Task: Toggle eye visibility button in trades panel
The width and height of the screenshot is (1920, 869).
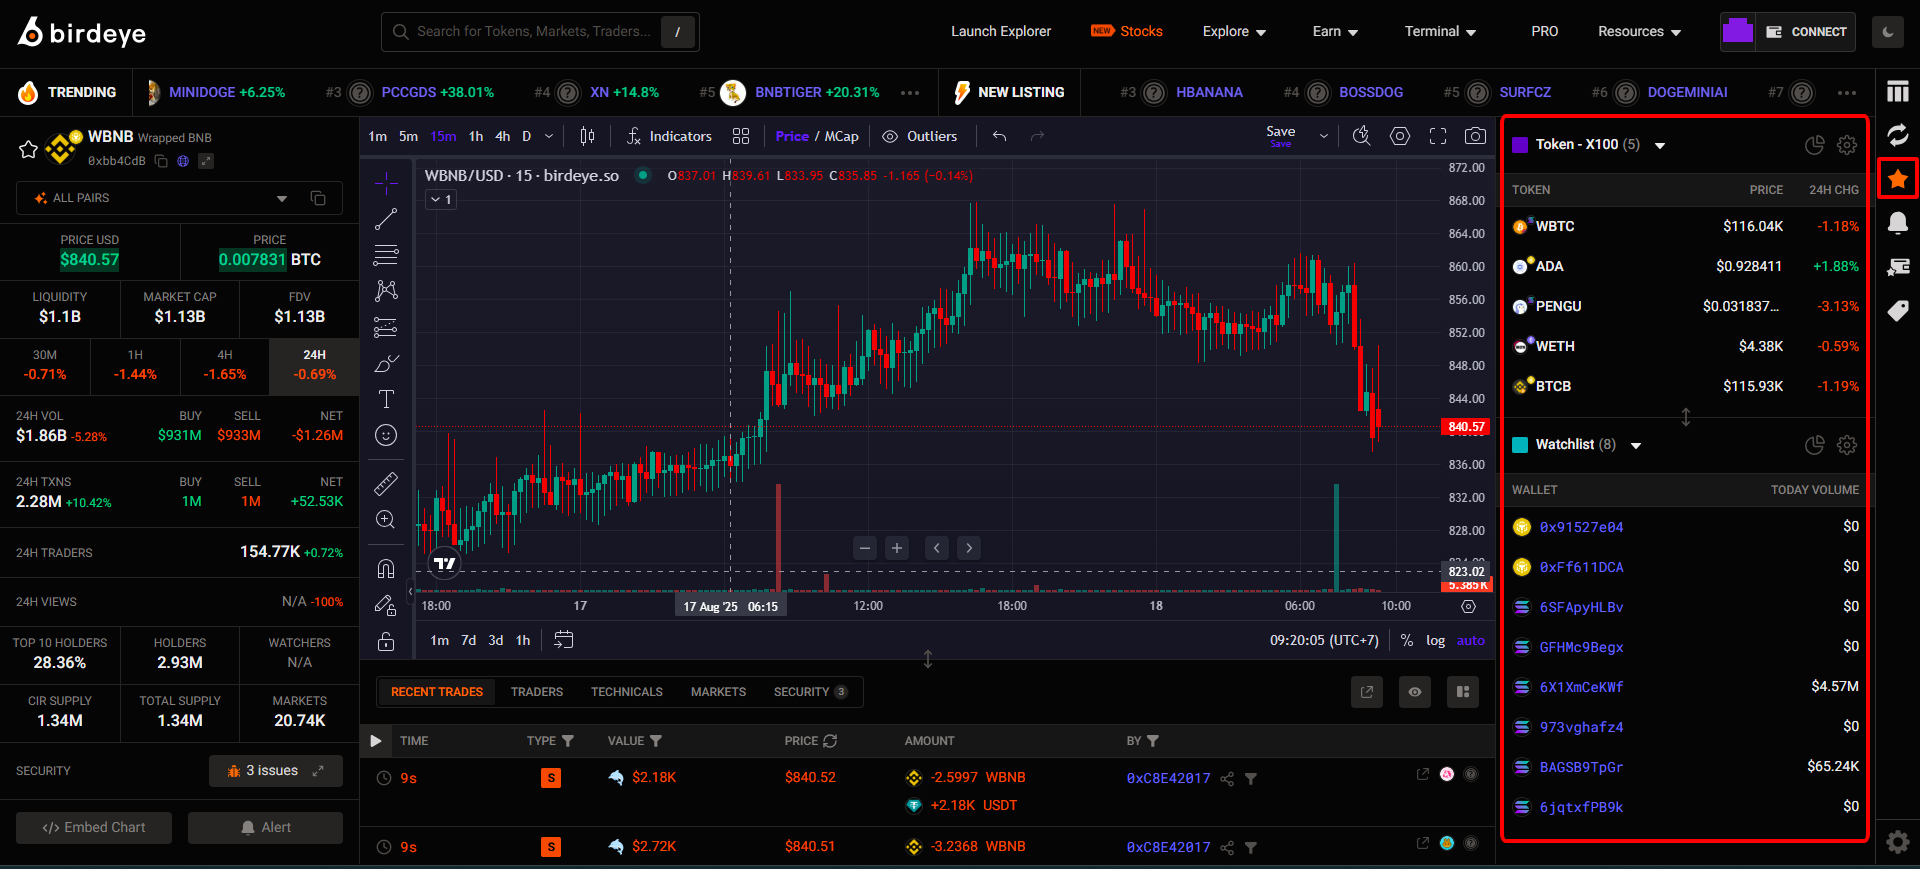Action: pos(1415,692)
